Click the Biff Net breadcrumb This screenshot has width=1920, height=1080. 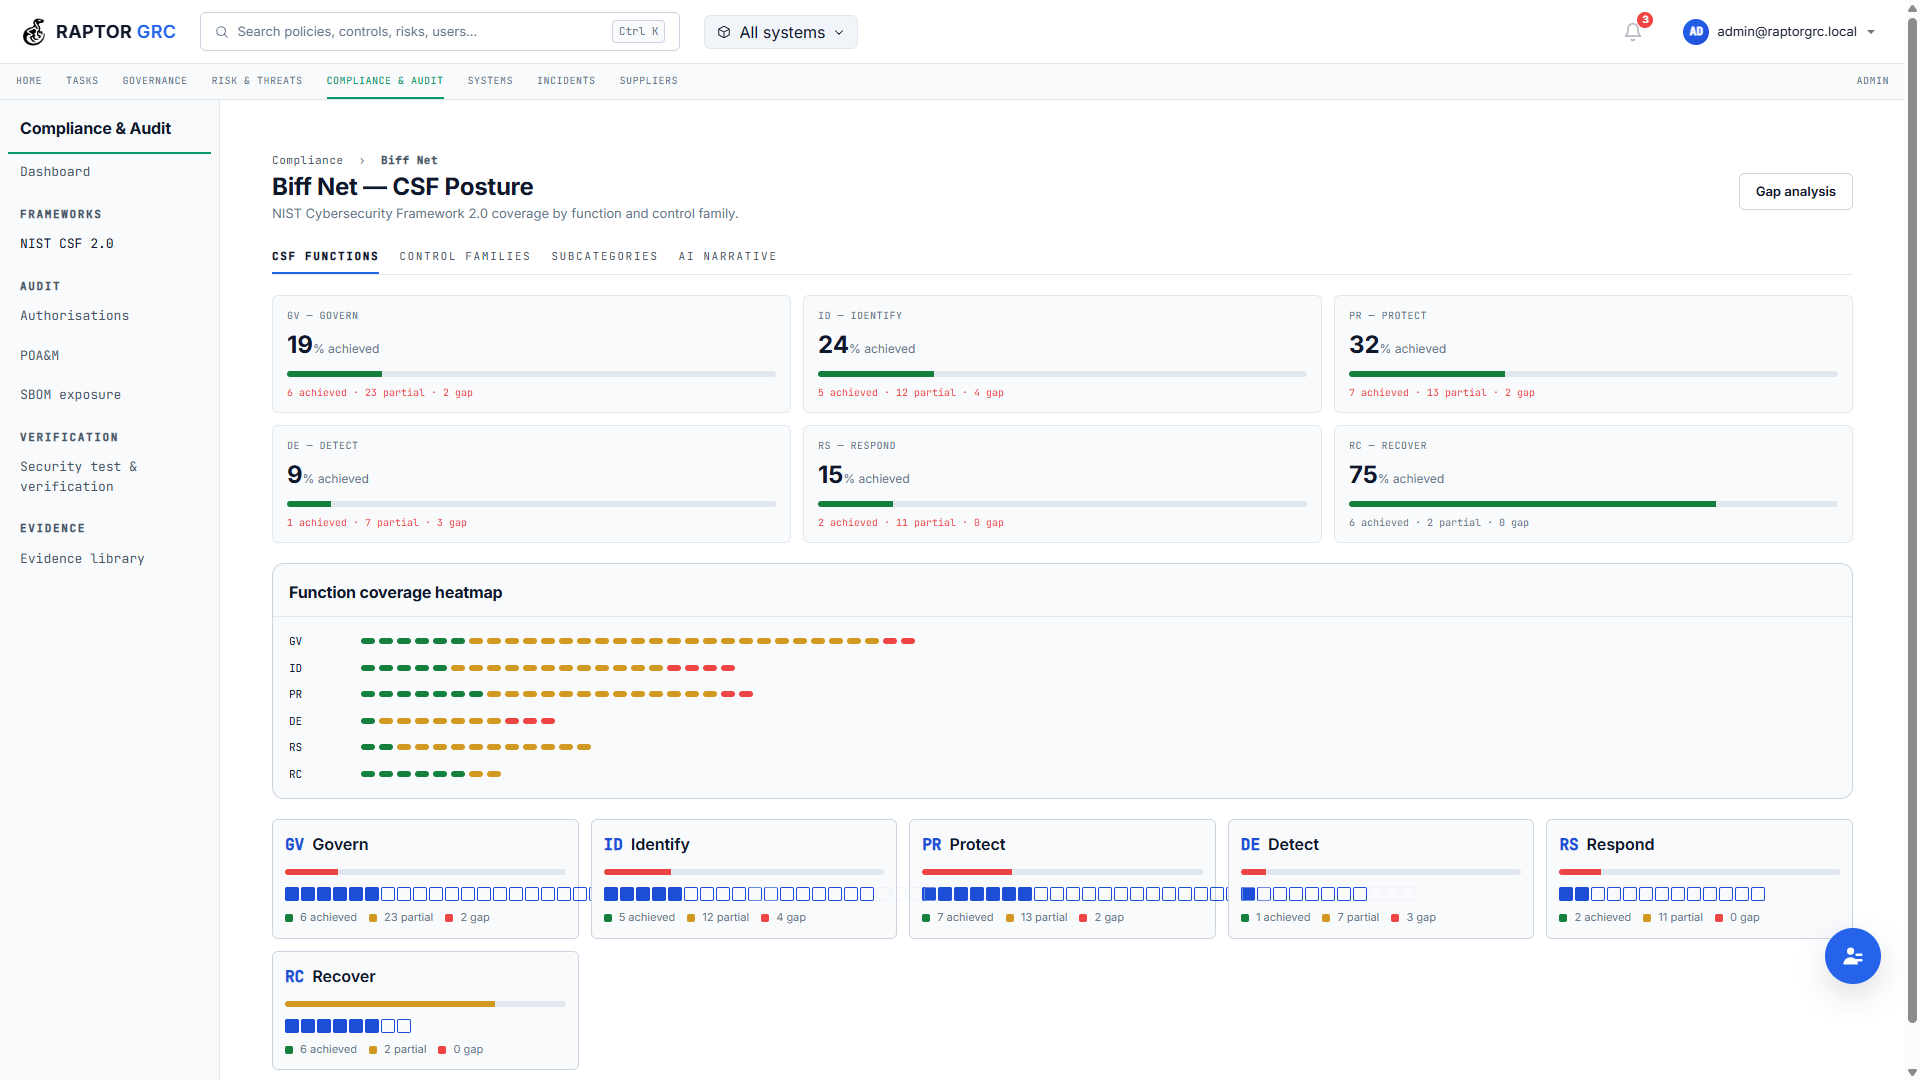[x=409, y=161]
